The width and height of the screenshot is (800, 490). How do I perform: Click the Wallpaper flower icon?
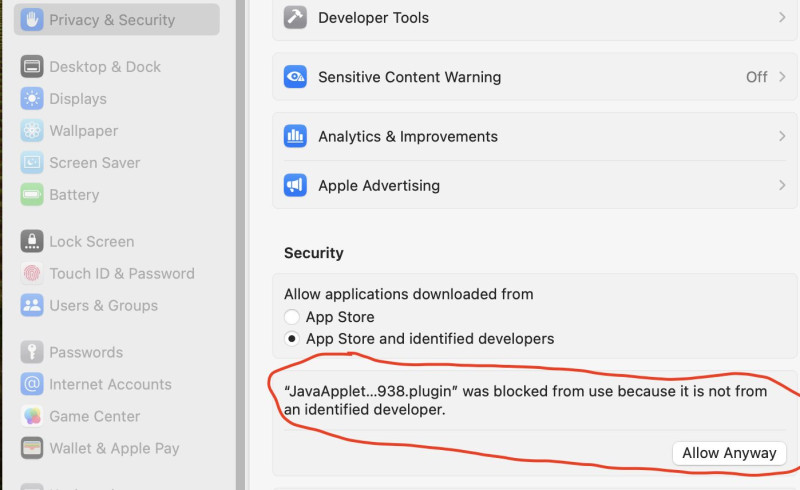point(32,131)
